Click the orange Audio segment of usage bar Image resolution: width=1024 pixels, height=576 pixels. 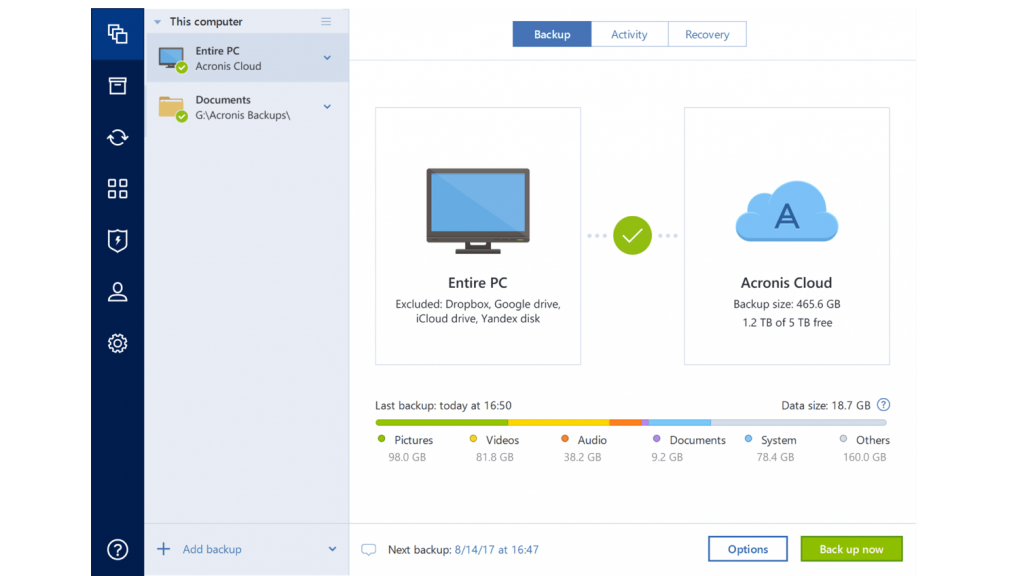[x=626, y=423]
